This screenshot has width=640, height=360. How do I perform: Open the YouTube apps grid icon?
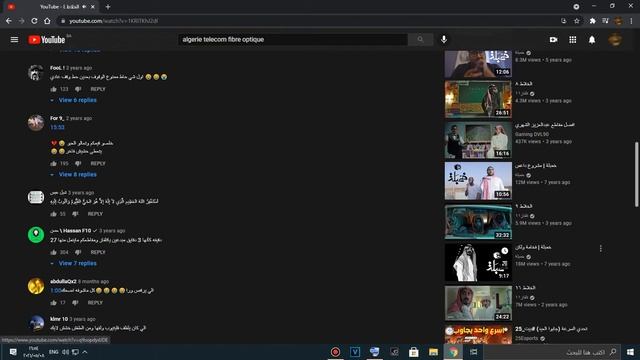[x=573, y=40]
